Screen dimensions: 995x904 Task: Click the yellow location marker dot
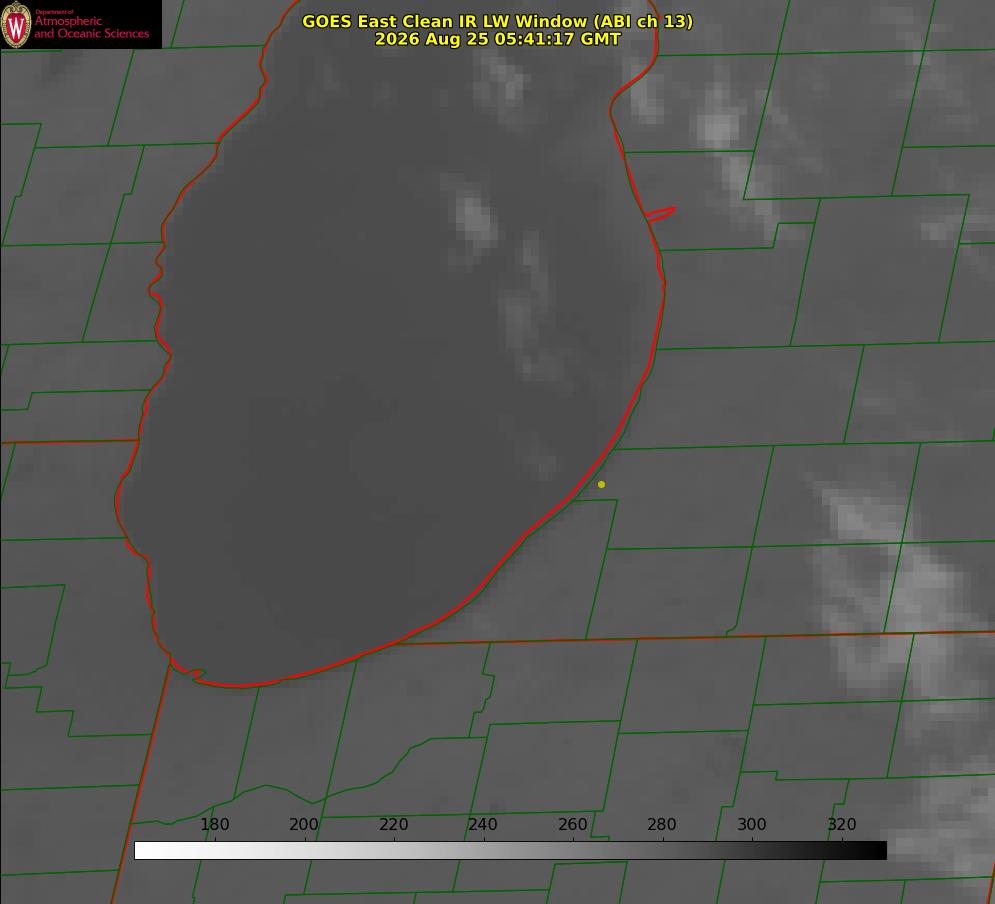point(602,484)
